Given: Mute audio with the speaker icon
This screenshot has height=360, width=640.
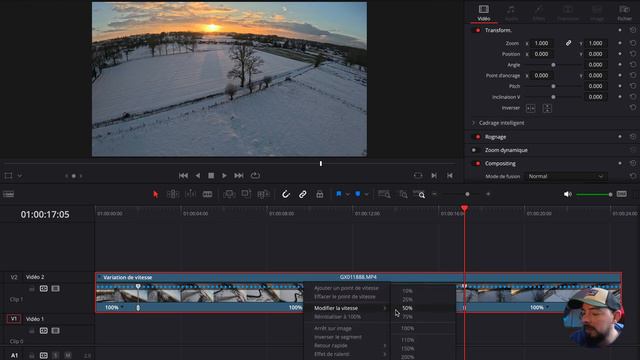Looking at the screenshot, I should [x=567, y=194].
